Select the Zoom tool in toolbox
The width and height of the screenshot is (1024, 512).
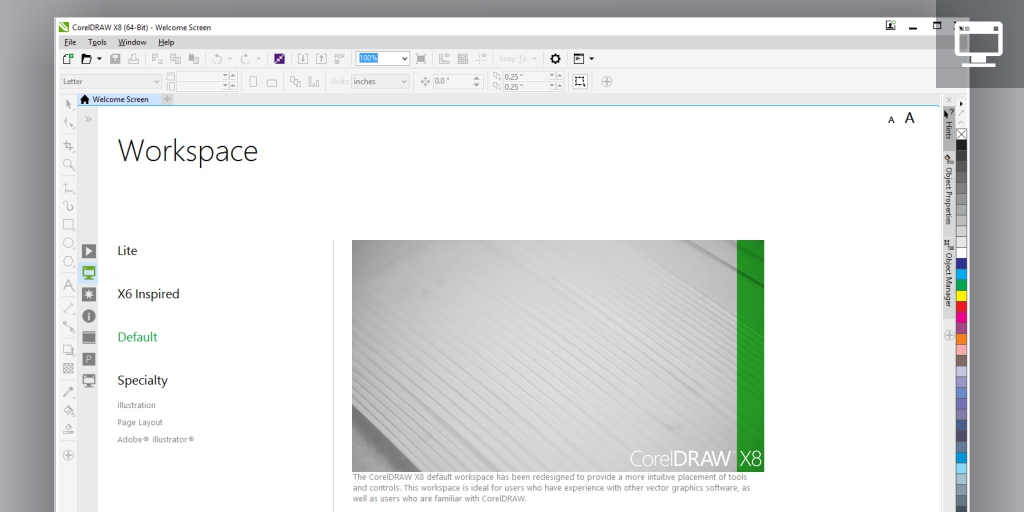pos(68,164)
